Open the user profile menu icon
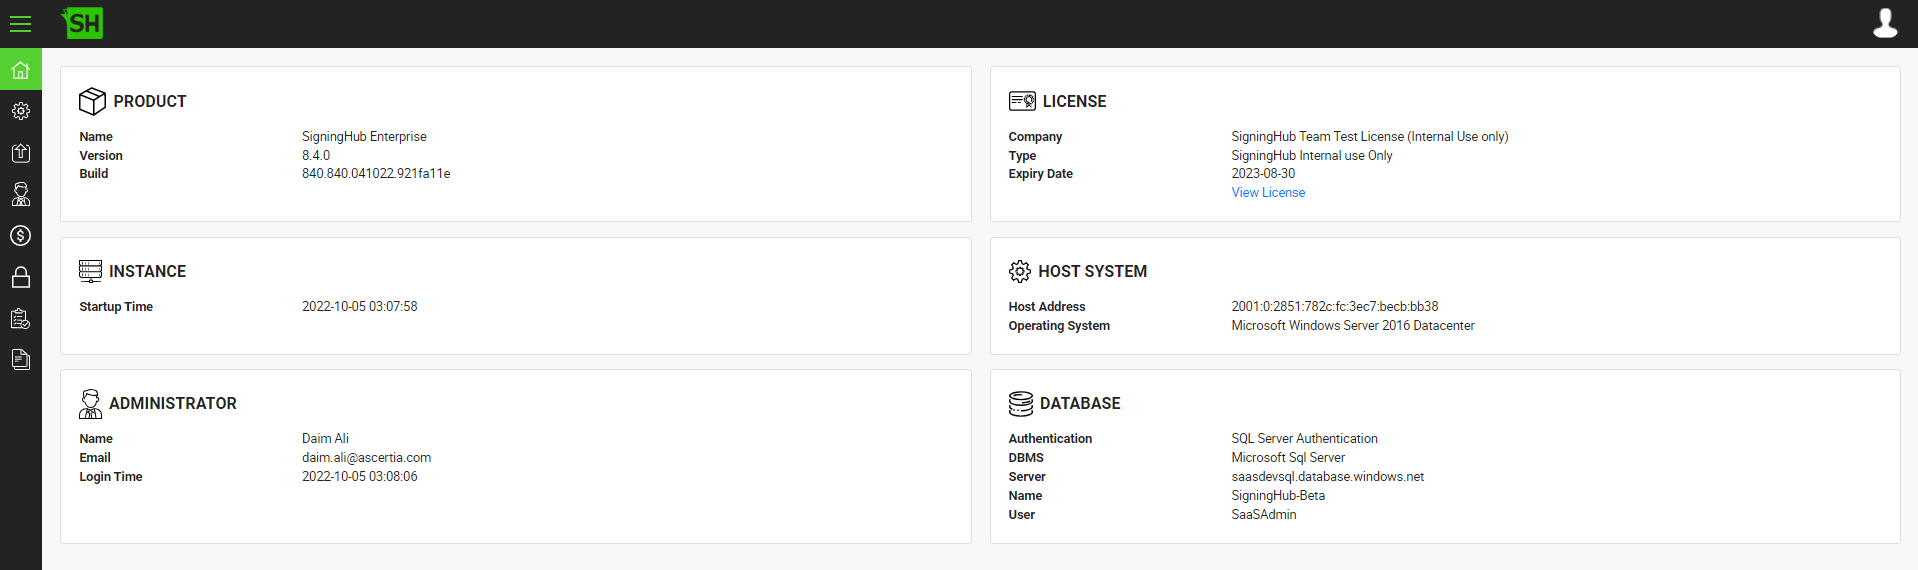Image resolution: width=1918 pixels, height=570 pixels. (x=1885, y=23)
